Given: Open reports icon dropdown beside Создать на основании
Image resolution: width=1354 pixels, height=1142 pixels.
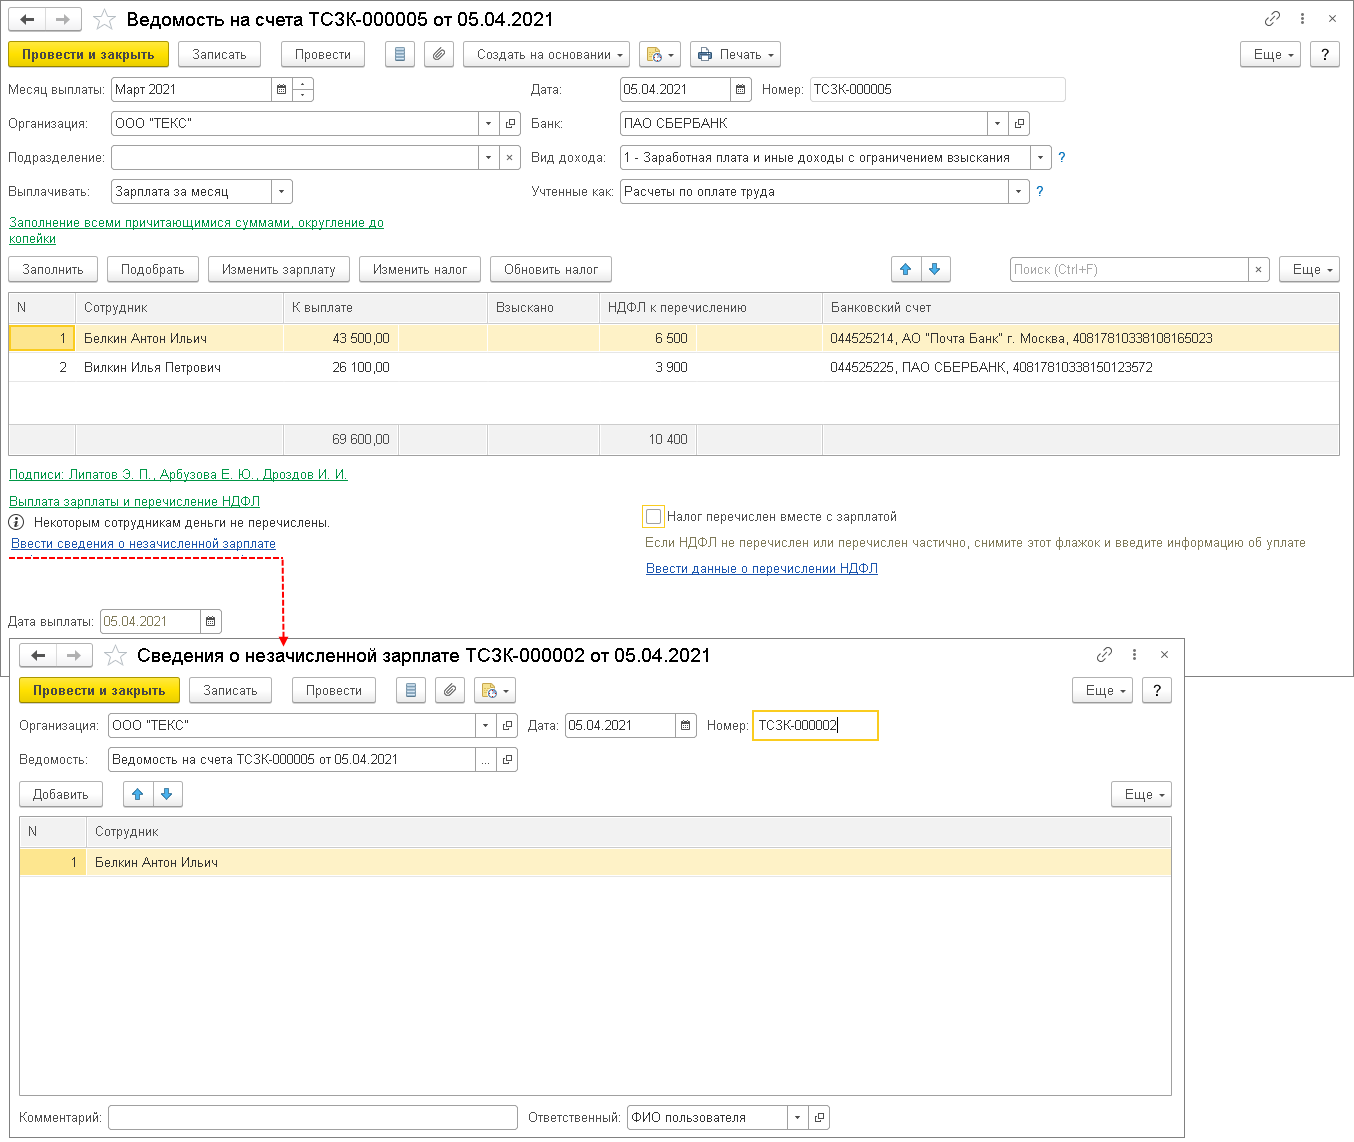Looking at the screenshot, I should tap(659, 54).
